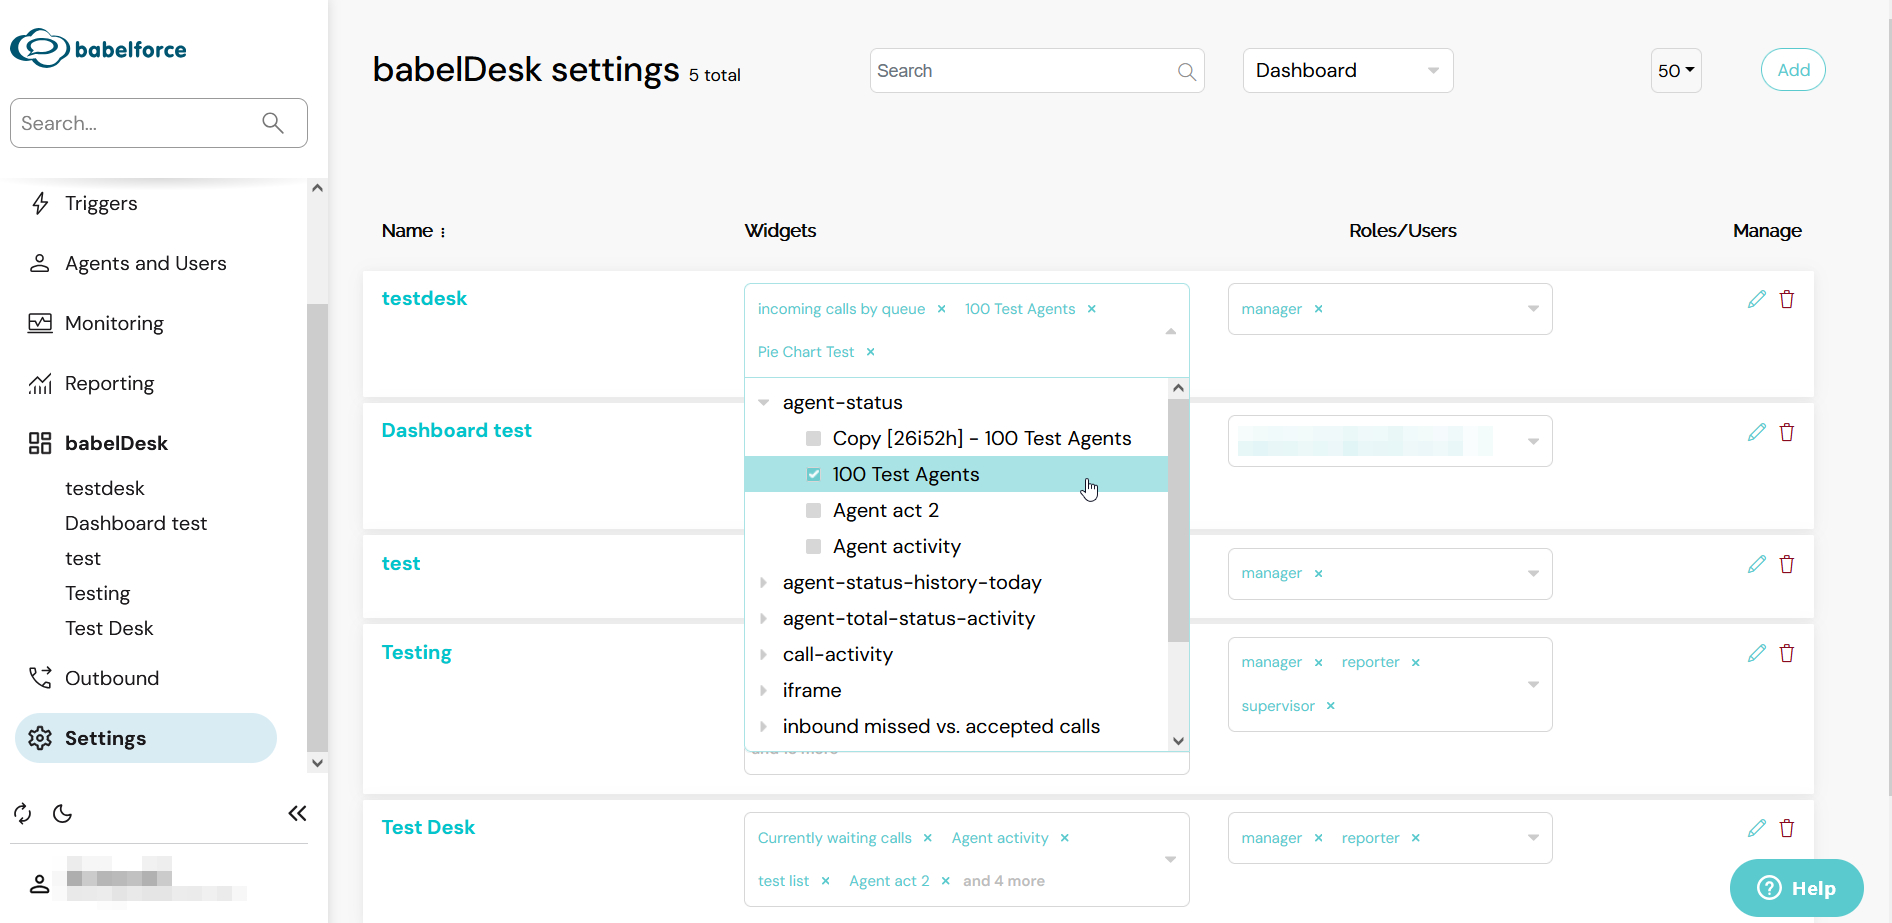The width and height of the screenshot is (1892, 923).
Task: Open the Agents and Users menu
Action: 146,263
